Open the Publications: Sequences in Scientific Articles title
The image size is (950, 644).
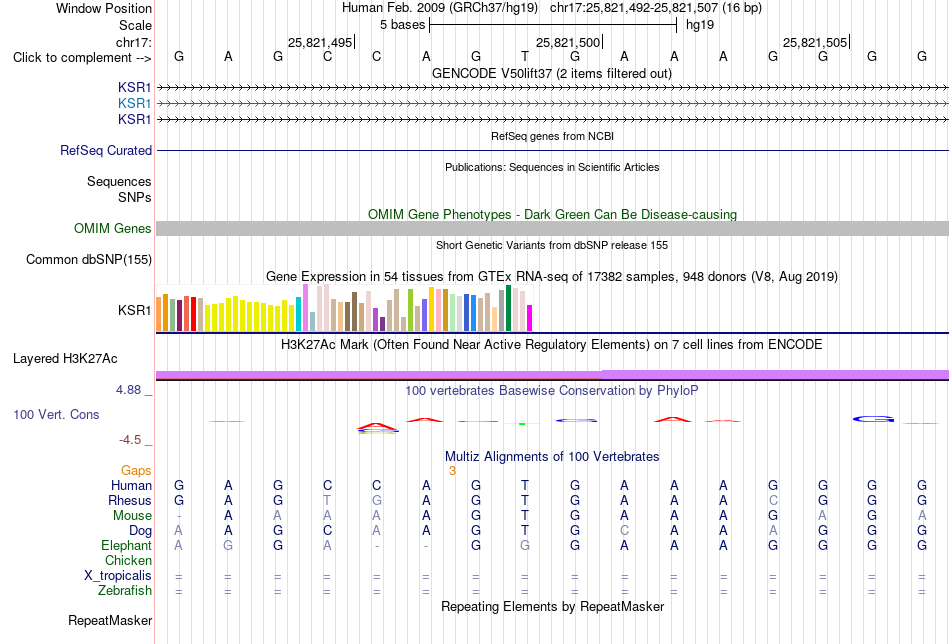[552, 167]
